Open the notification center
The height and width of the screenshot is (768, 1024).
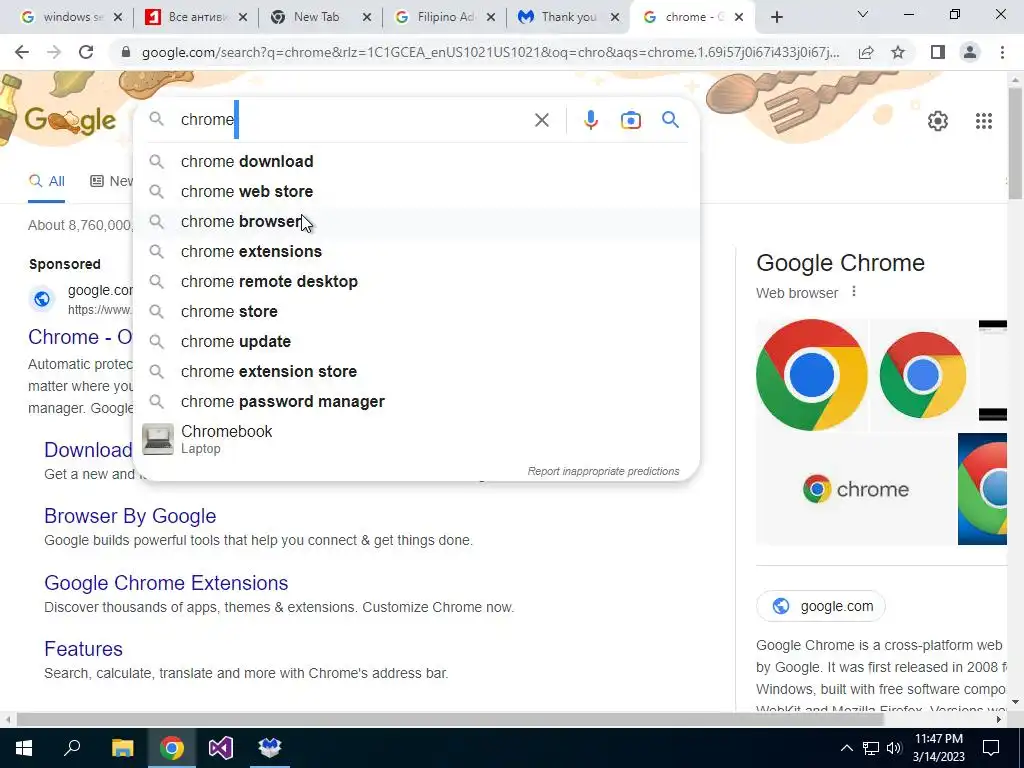pos(991,748)
